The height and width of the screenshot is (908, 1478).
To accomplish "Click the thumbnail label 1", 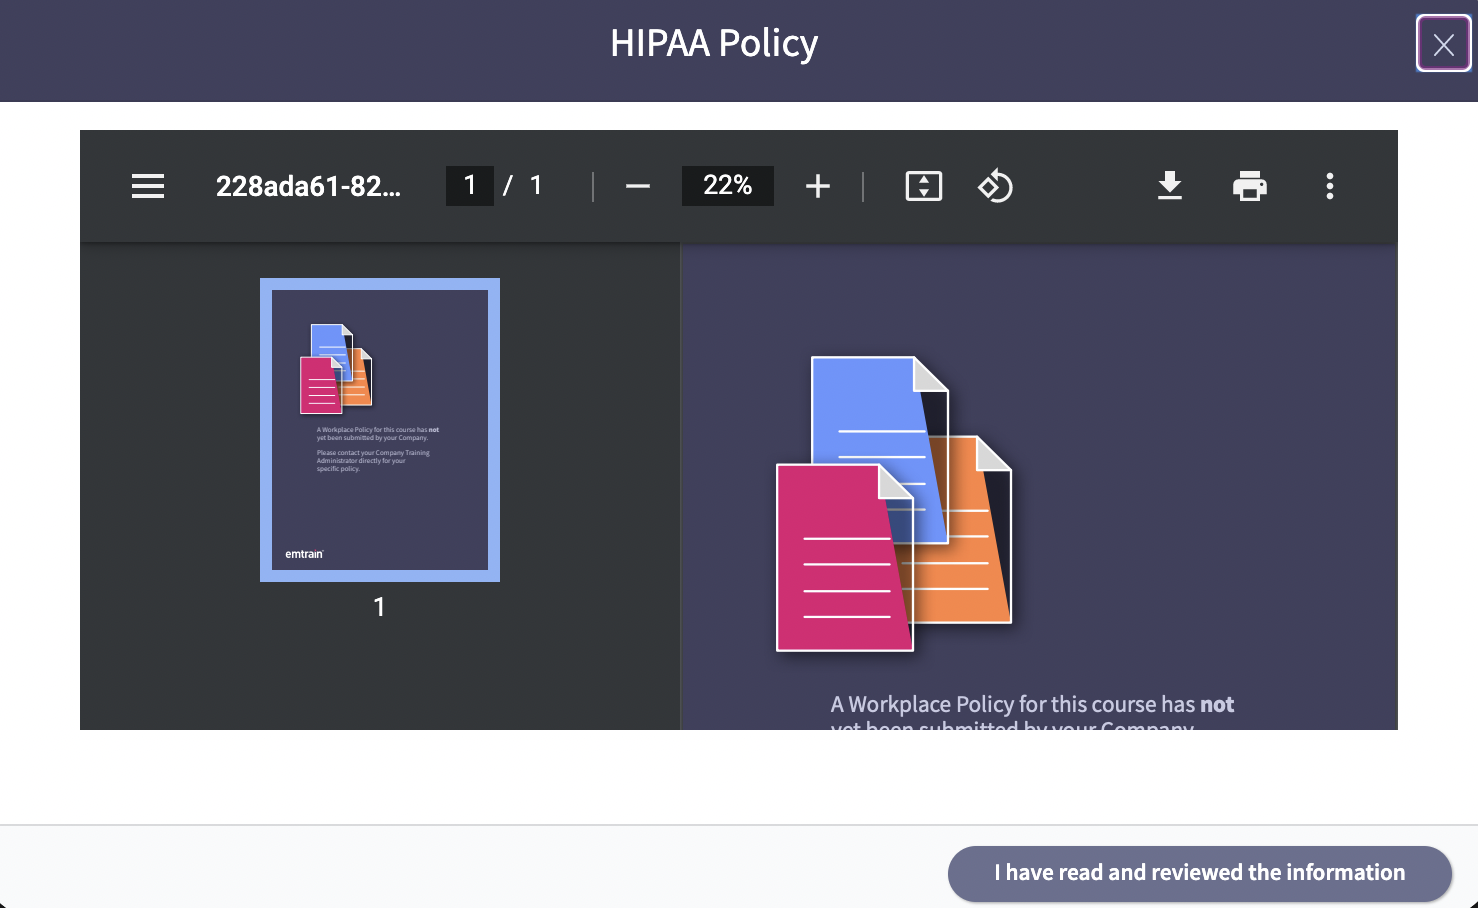I will click(x=379, y=607).
